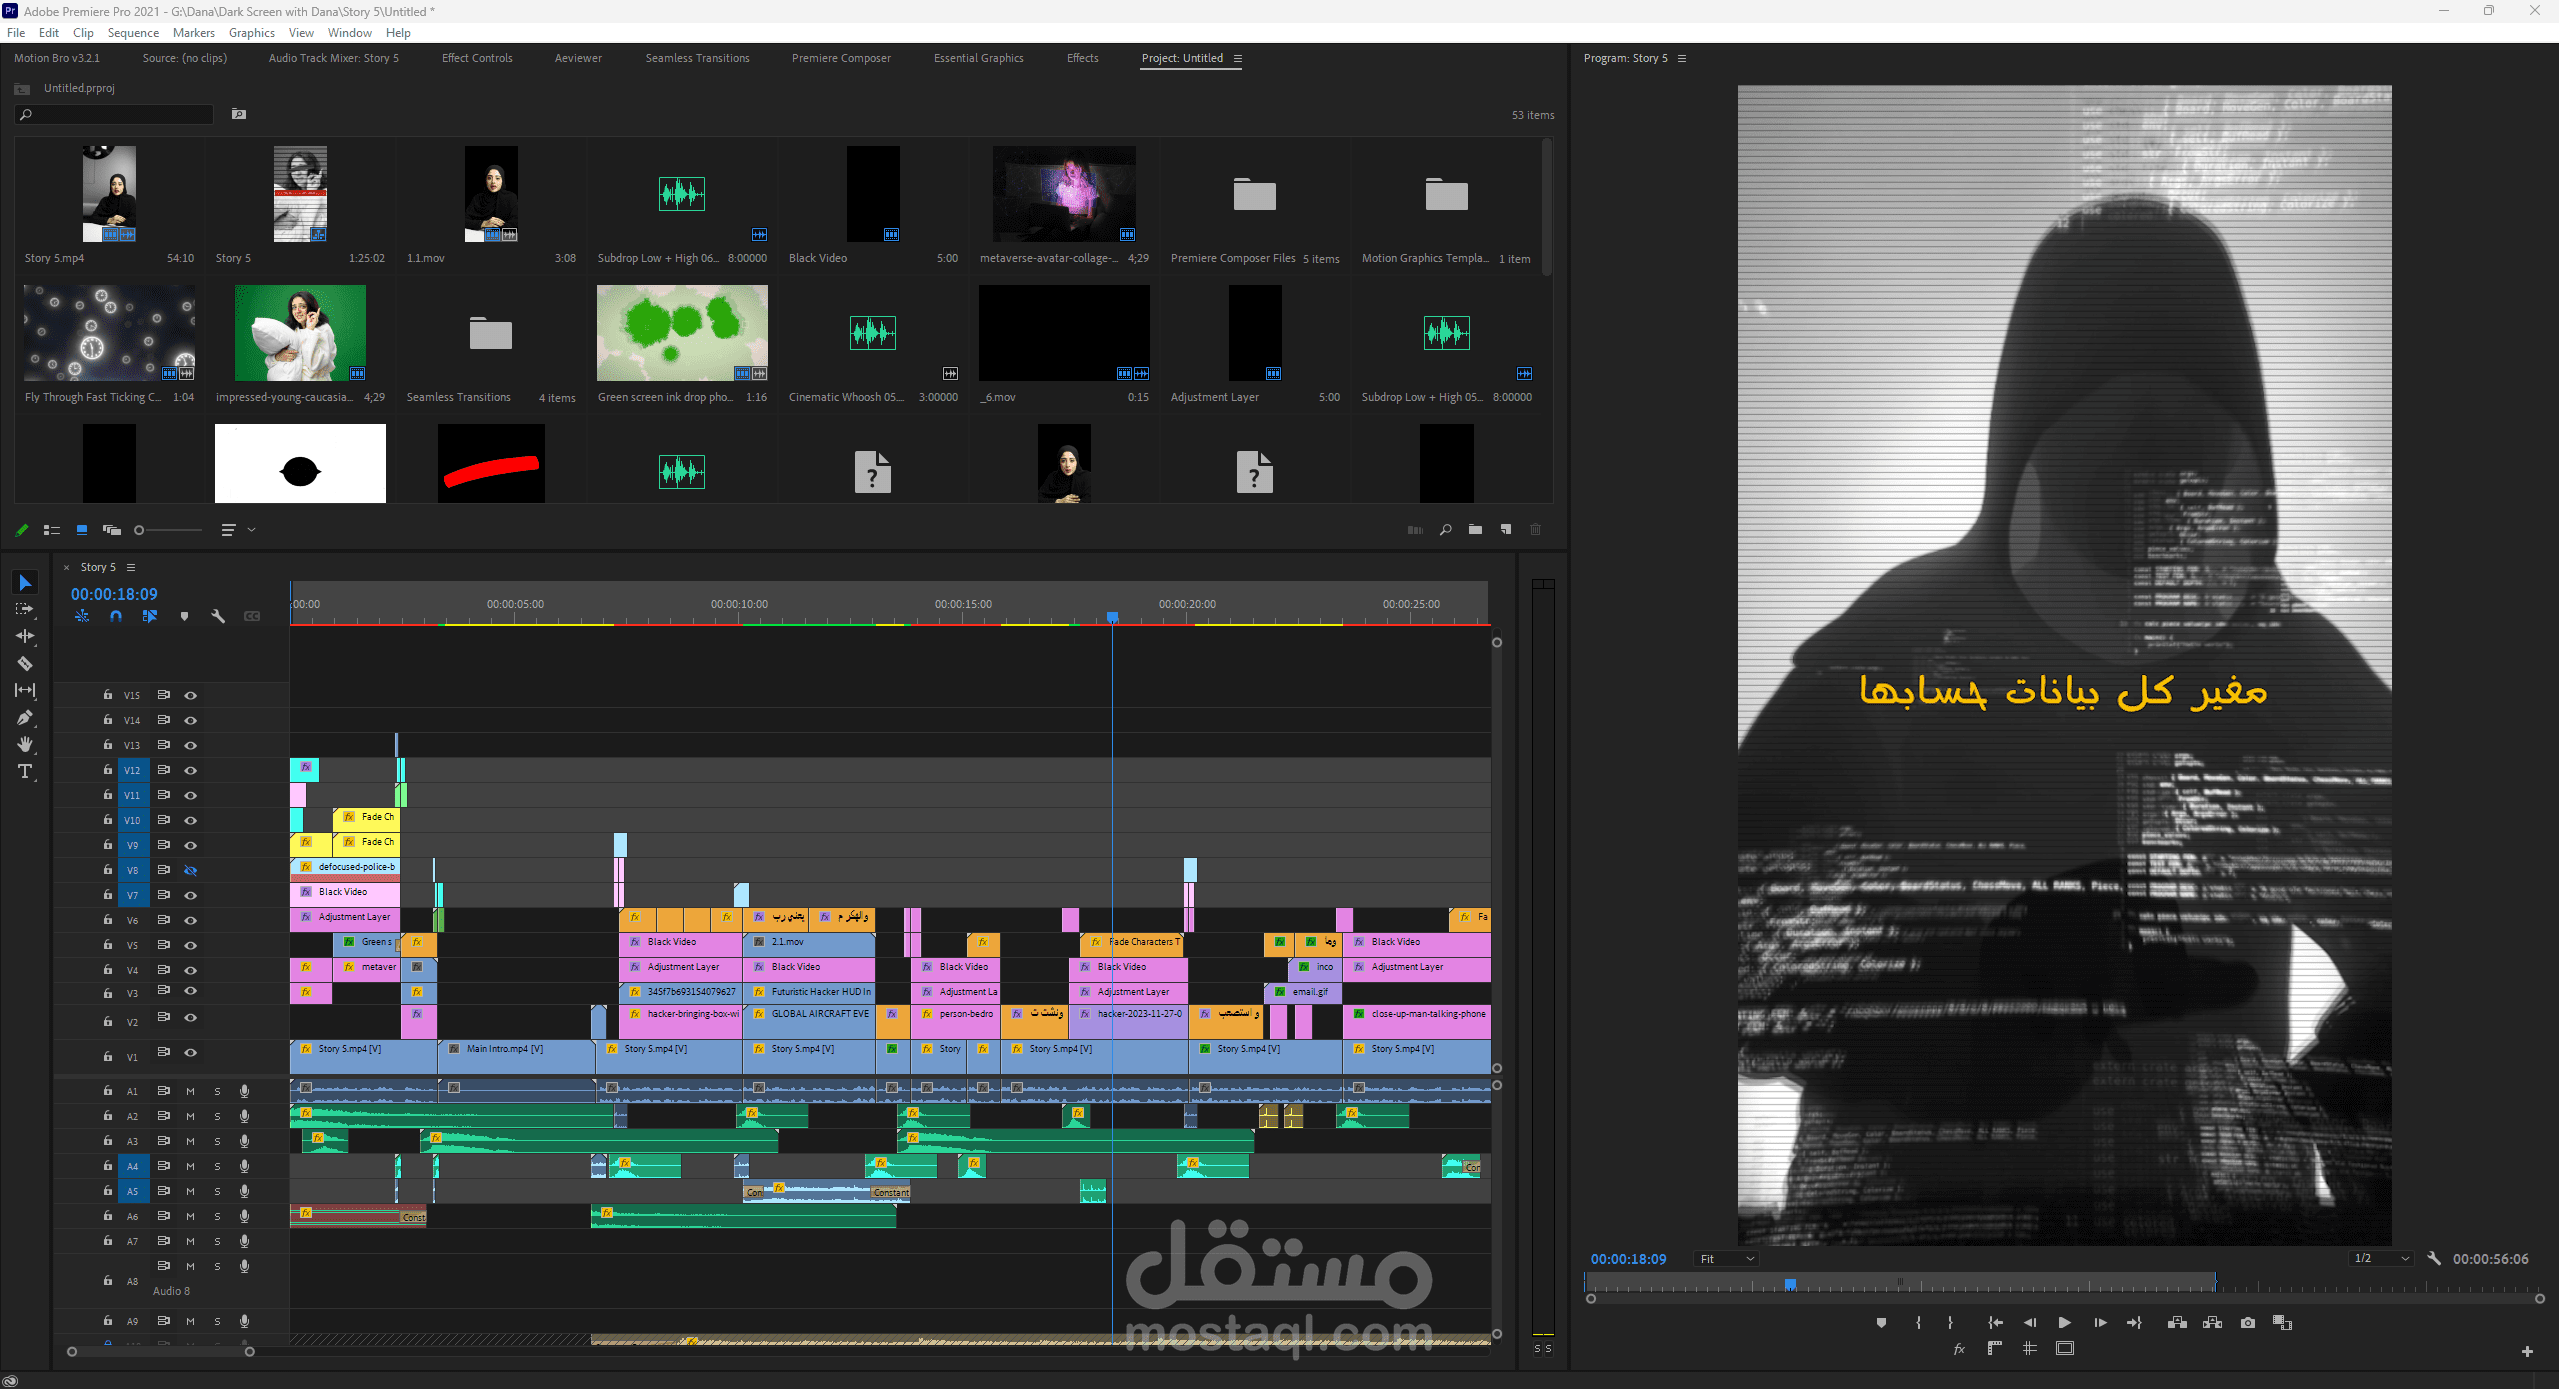Screen dimensions: 2559x1389
Task: Open Project panel hamburger menu
Action: click(1238, 59)
